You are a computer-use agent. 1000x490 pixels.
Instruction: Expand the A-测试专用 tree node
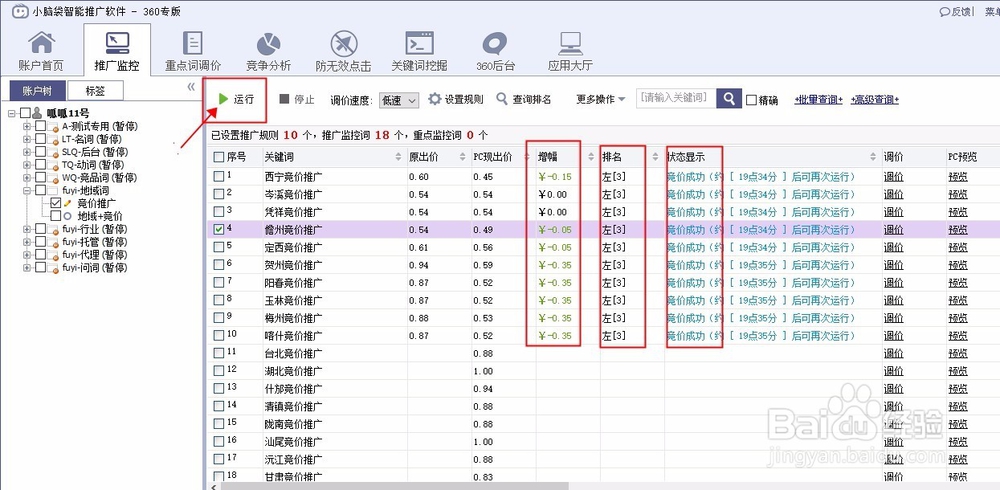(x=27, y=126)
